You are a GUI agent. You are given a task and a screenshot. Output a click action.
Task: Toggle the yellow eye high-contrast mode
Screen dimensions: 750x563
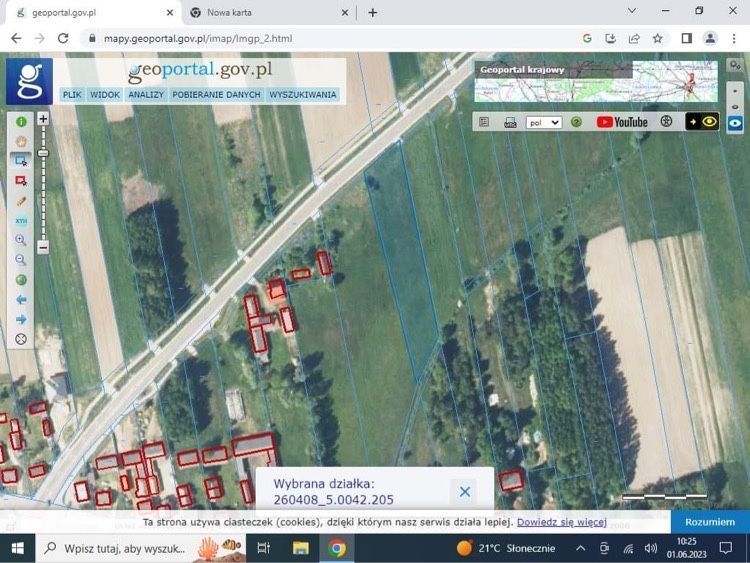coord(702,121)
